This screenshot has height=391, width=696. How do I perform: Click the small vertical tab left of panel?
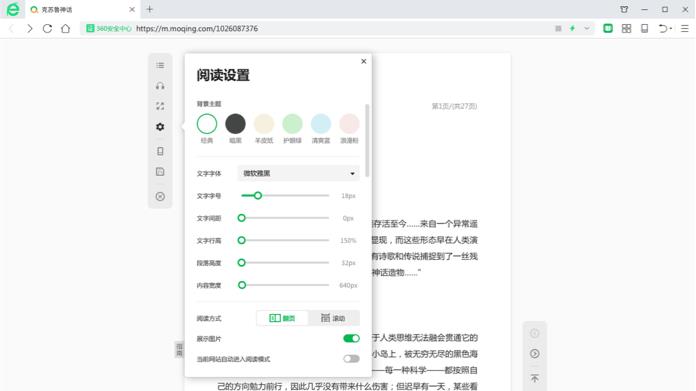(179, 349)
